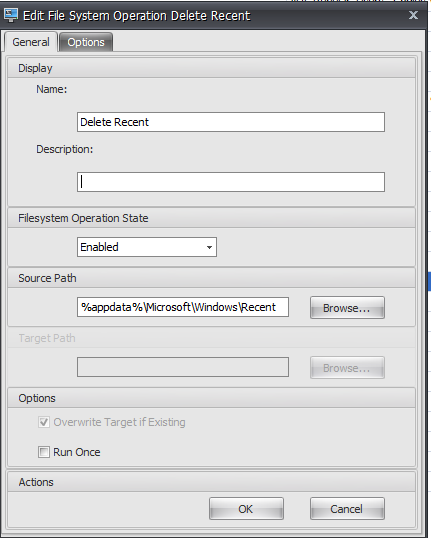Close the Edit File System Operation dialog
This screenshot has height=538, width=431.
click(413, 15)
